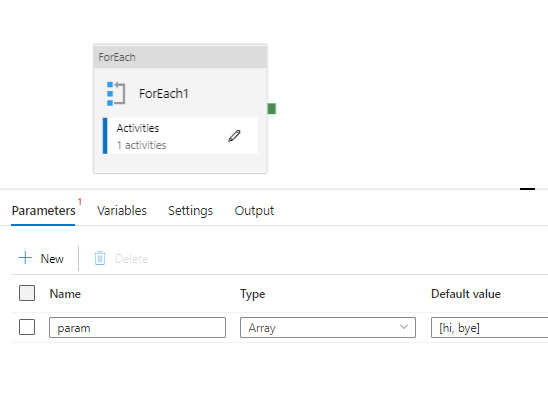Screen dimensions: 548x400
Task: Toggle the select-all parameters checkbox
Action: [27, 293]
